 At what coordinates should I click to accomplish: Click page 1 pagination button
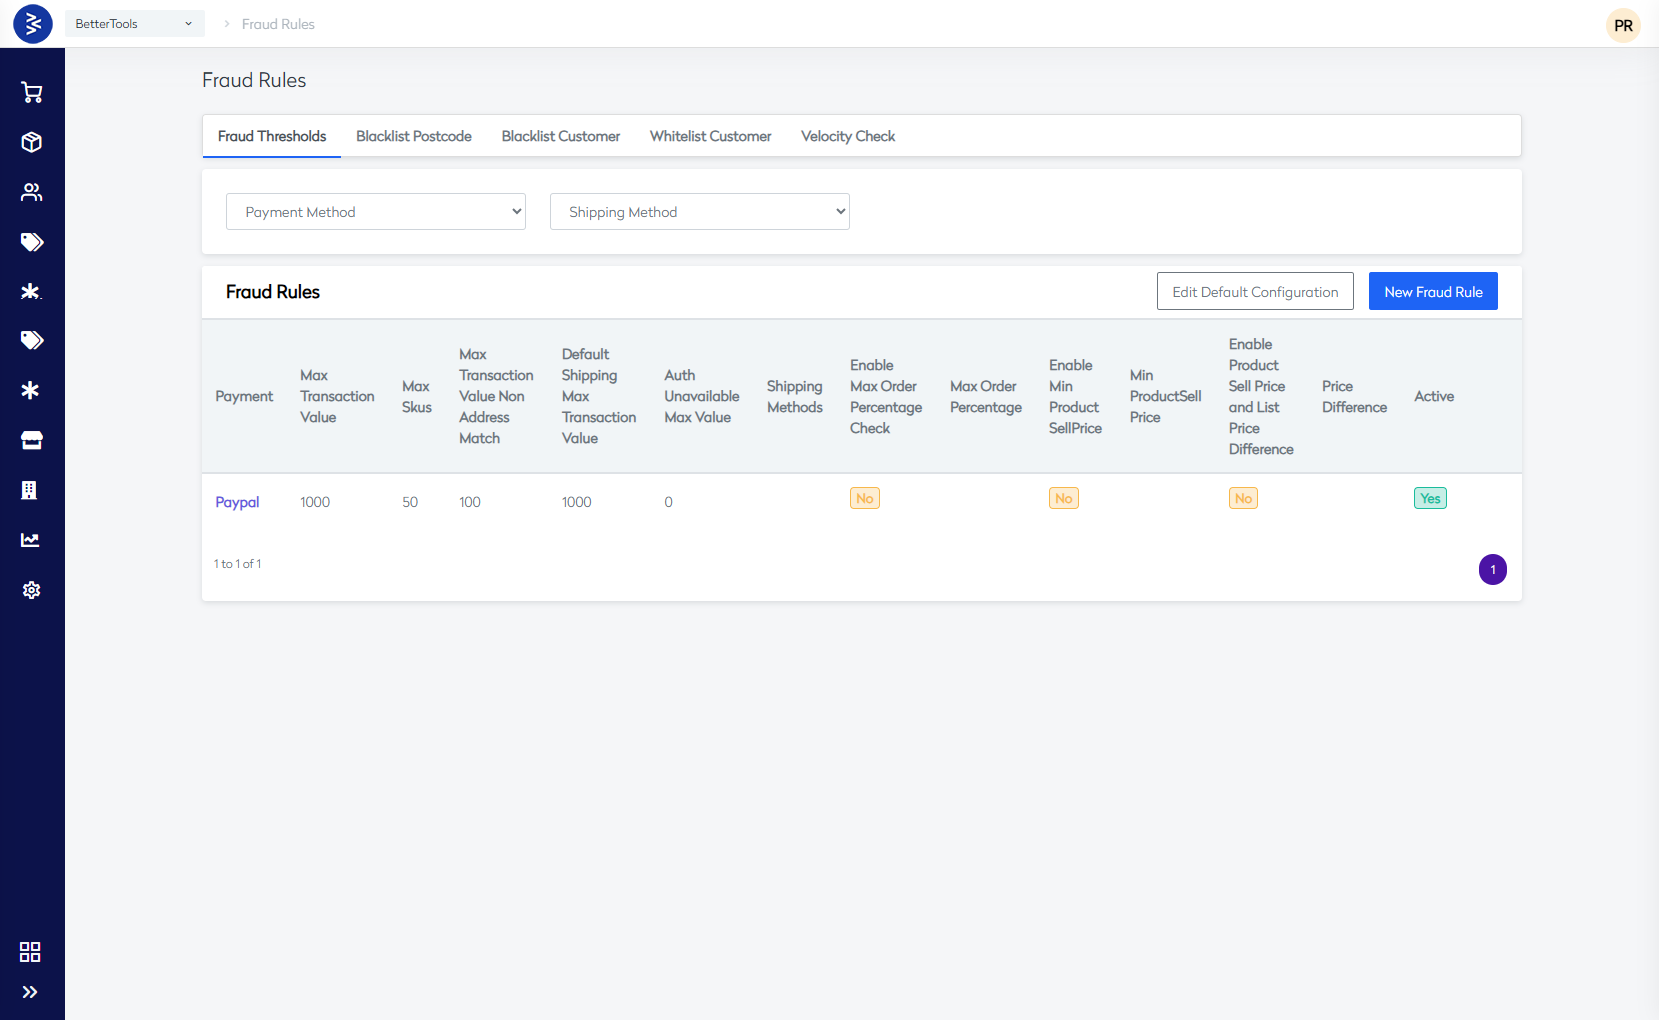[1493, 570]
